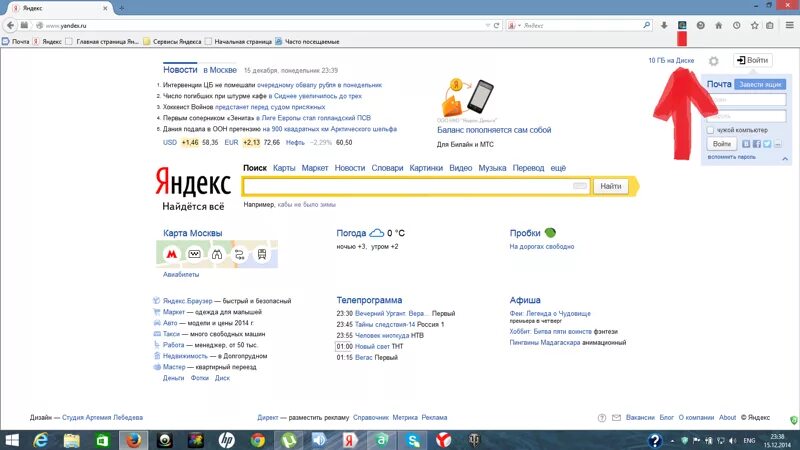Switch to the Видео service tab
800x450 pixels.
(x=461, y=168)
